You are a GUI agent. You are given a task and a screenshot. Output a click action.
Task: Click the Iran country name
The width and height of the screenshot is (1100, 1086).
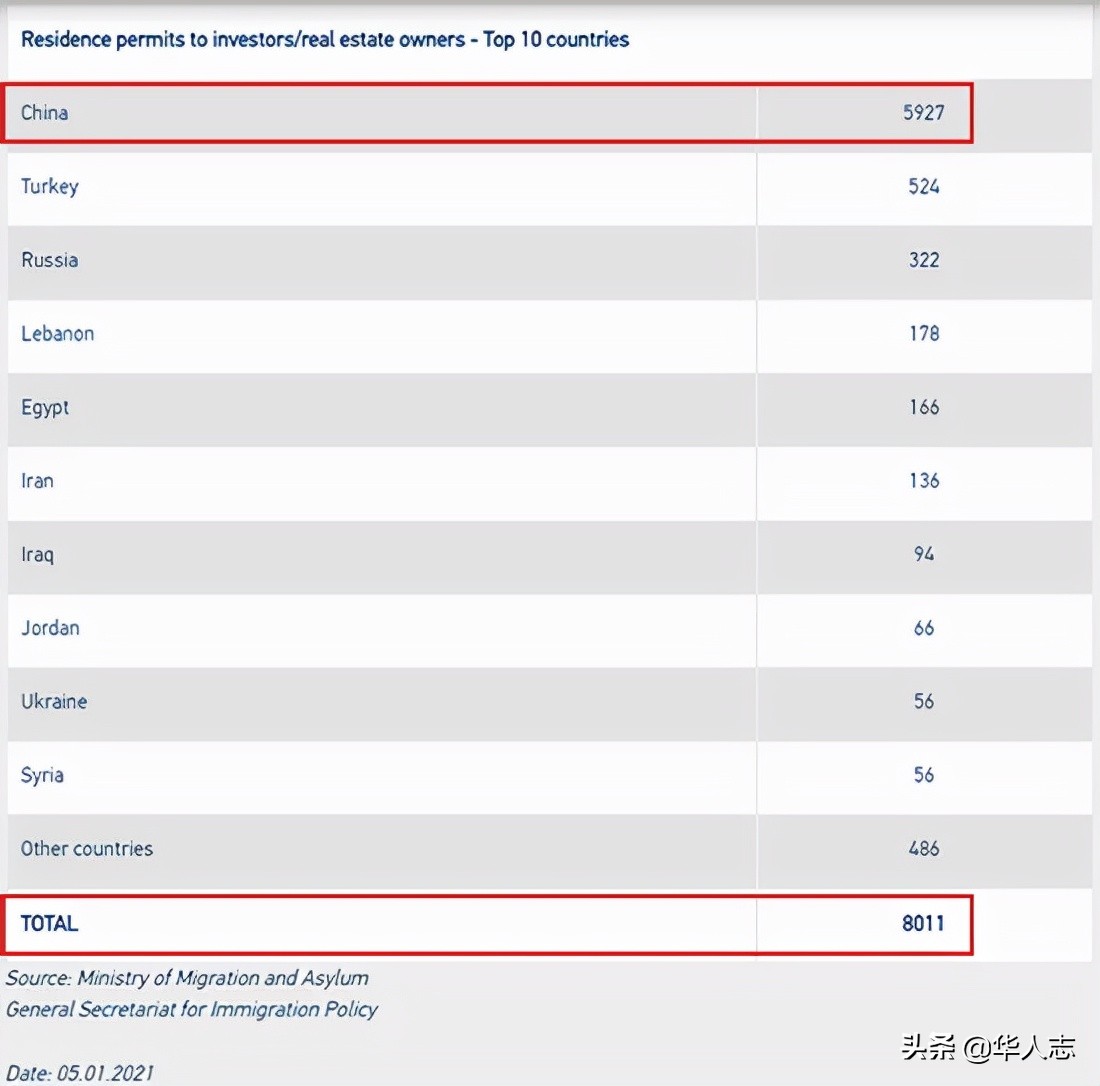(x=37, y=481)
